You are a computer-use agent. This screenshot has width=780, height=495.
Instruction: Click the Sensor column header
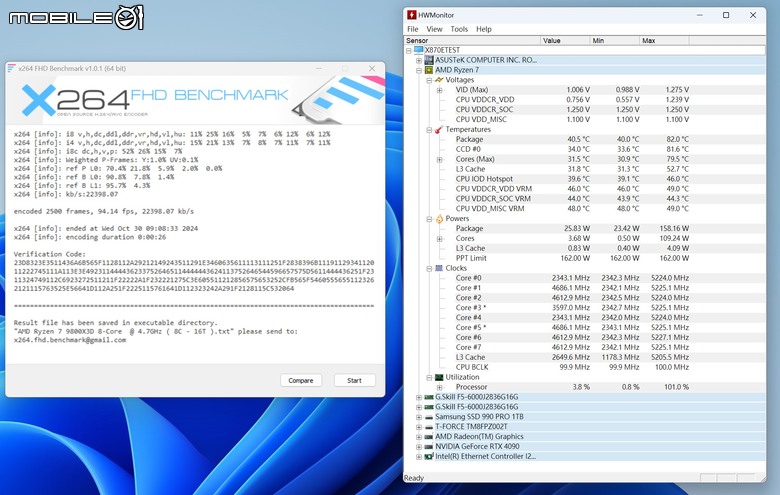tap(472, 40)
